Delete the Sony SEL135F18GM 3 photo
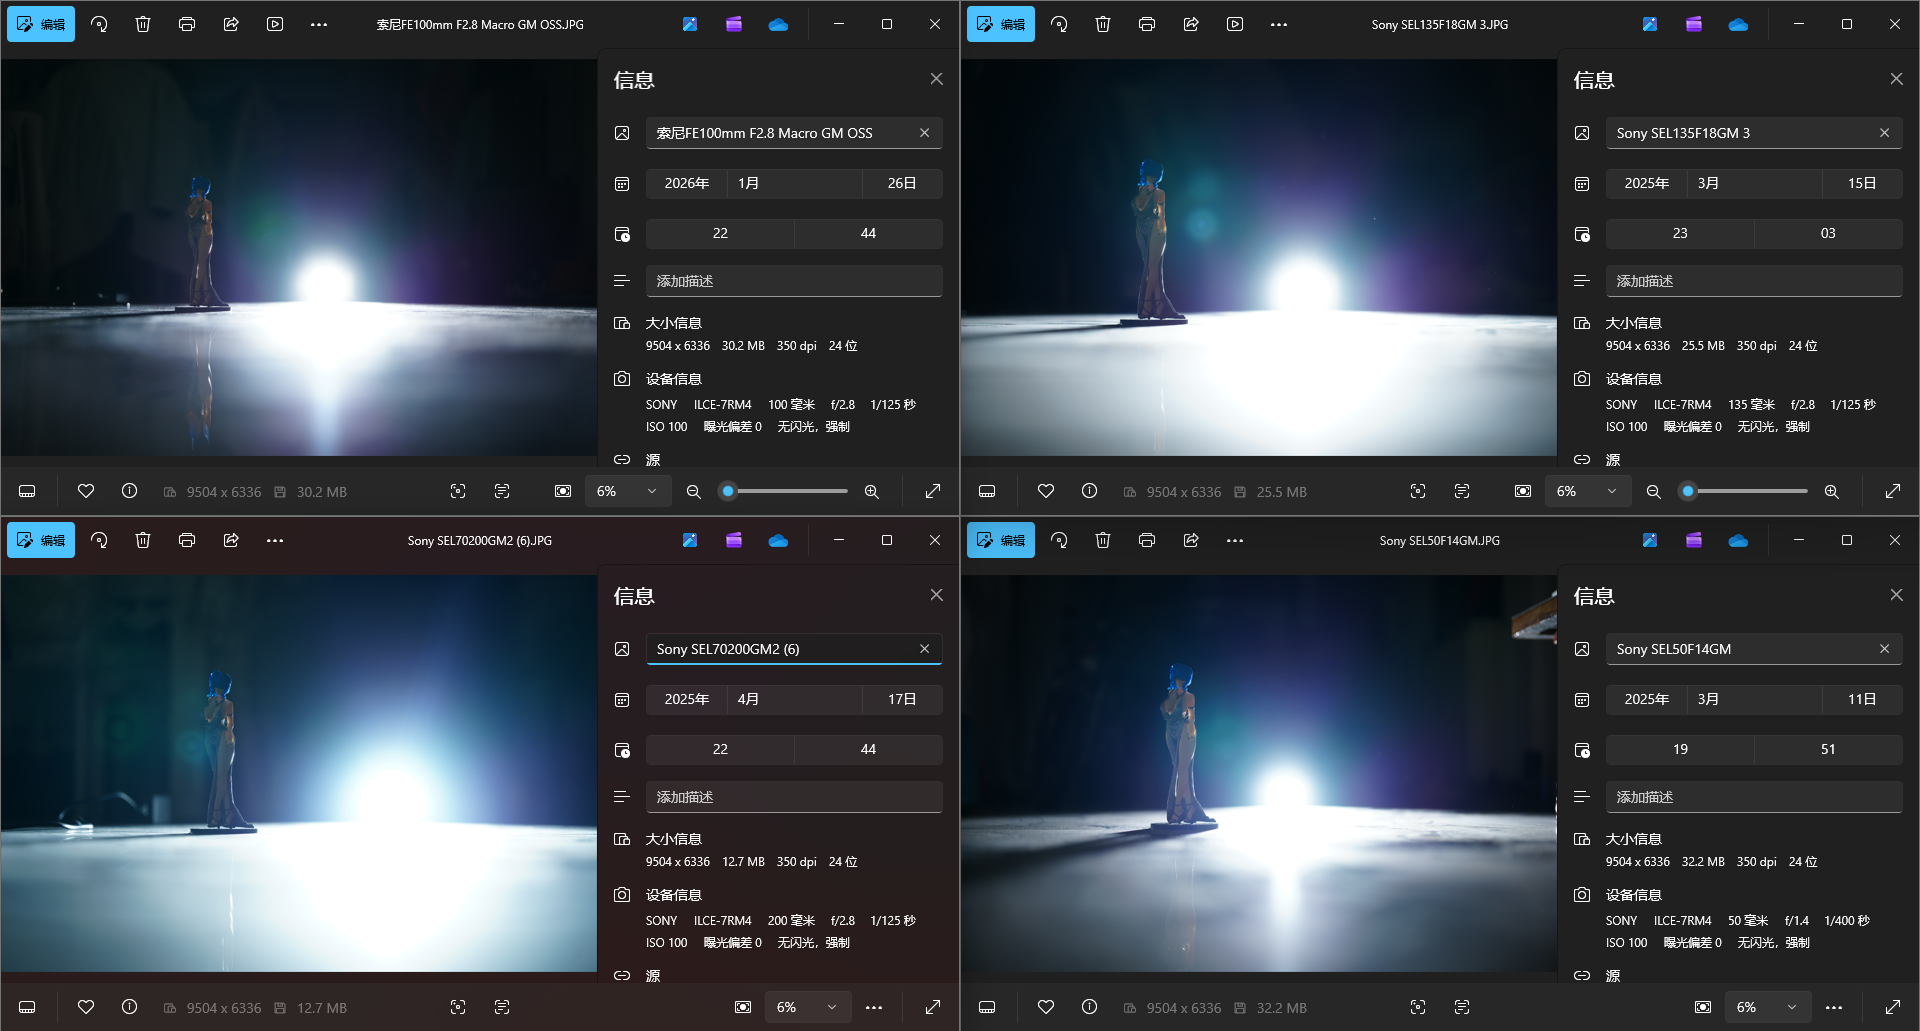The width and height of the screenshot is (1920, 1031). click(x=1103, y=24)
